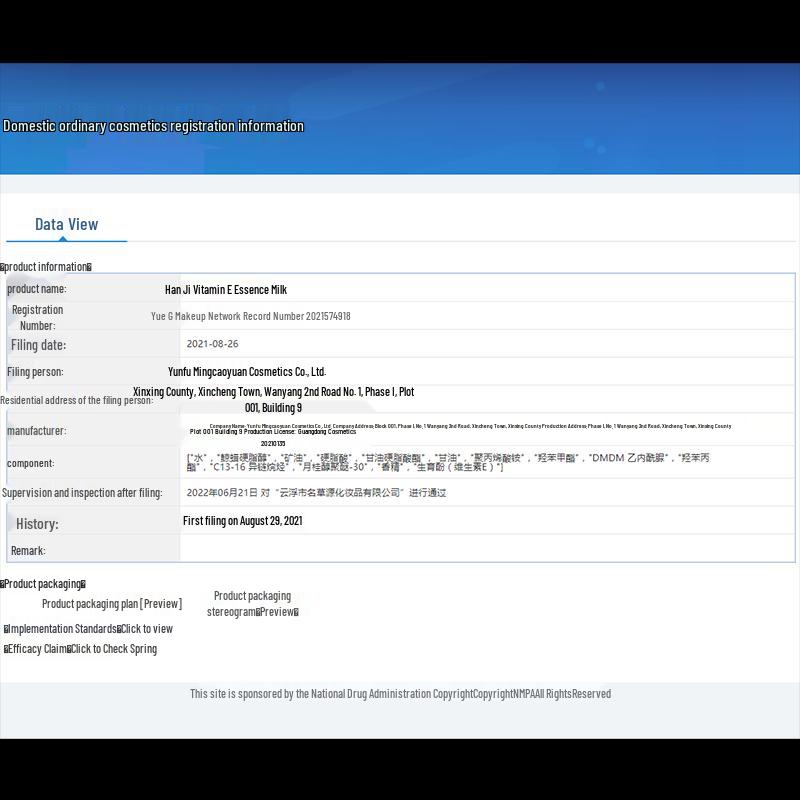Select the Xinxing County residential address text

tap(273, 399)
